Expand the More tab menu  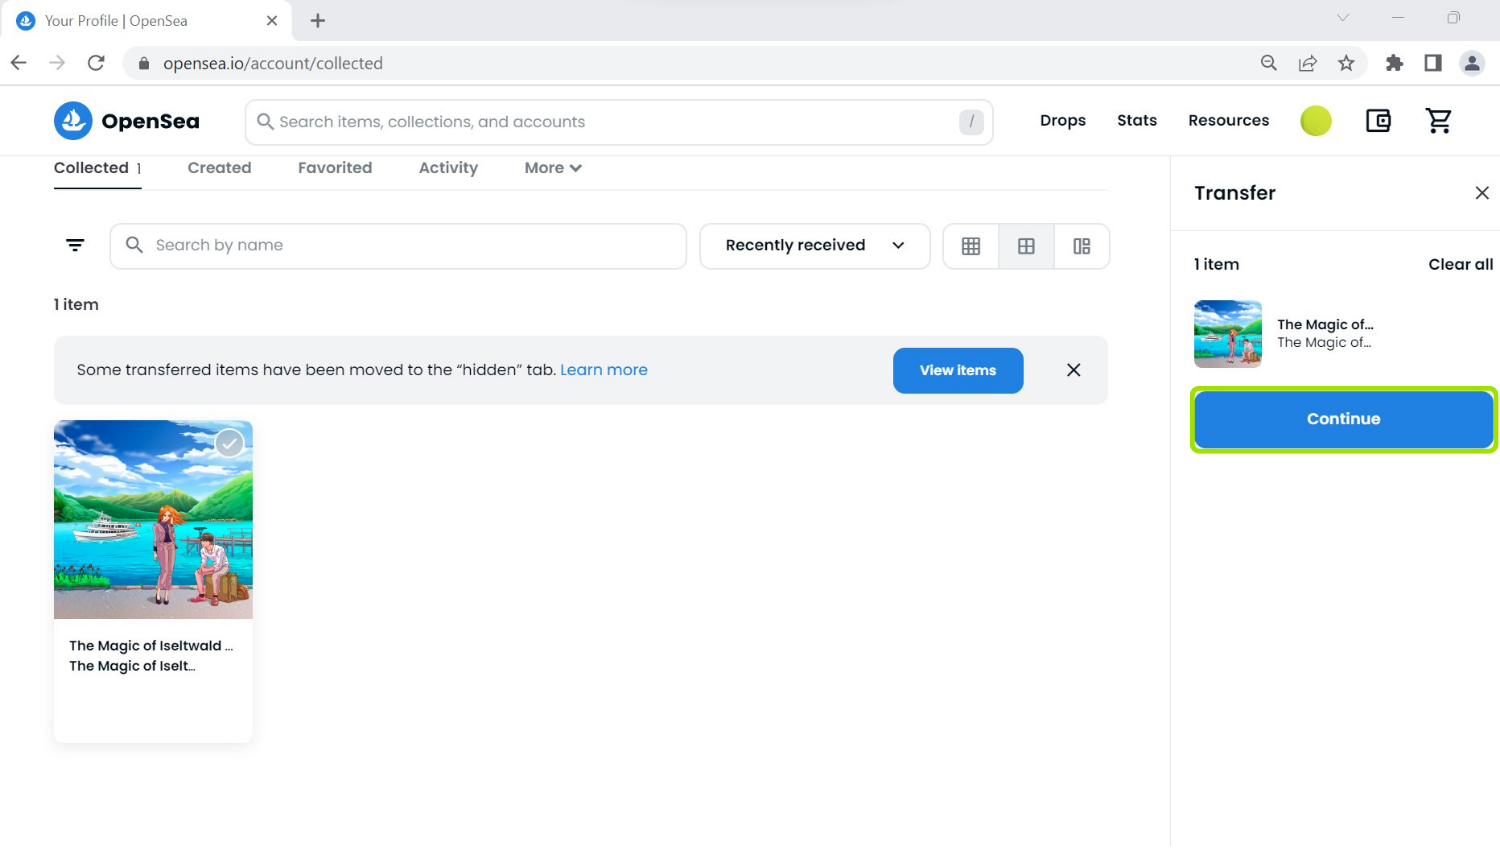pos(553,168)
